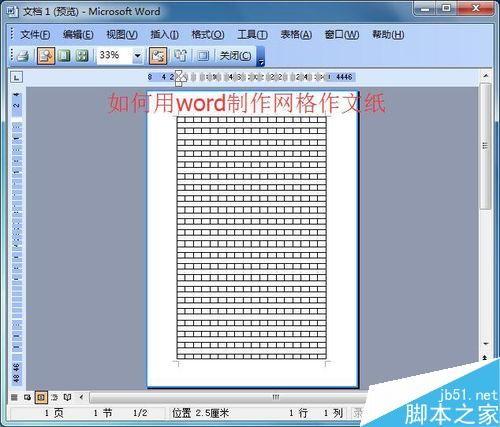The image size is (500, 427).
Task: Click the 33% zoom percentage field
Action: click(x=114, y=55)
